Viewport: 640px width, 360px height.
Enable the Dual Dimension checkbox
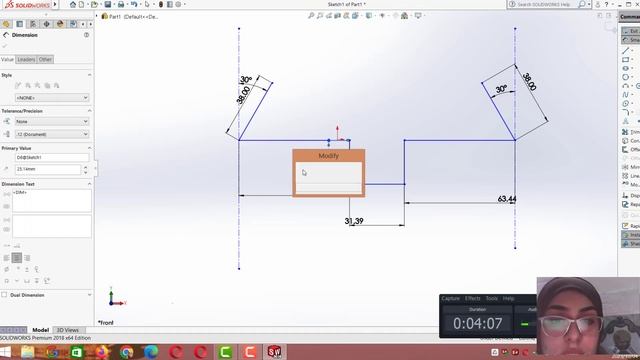[4, 295]
